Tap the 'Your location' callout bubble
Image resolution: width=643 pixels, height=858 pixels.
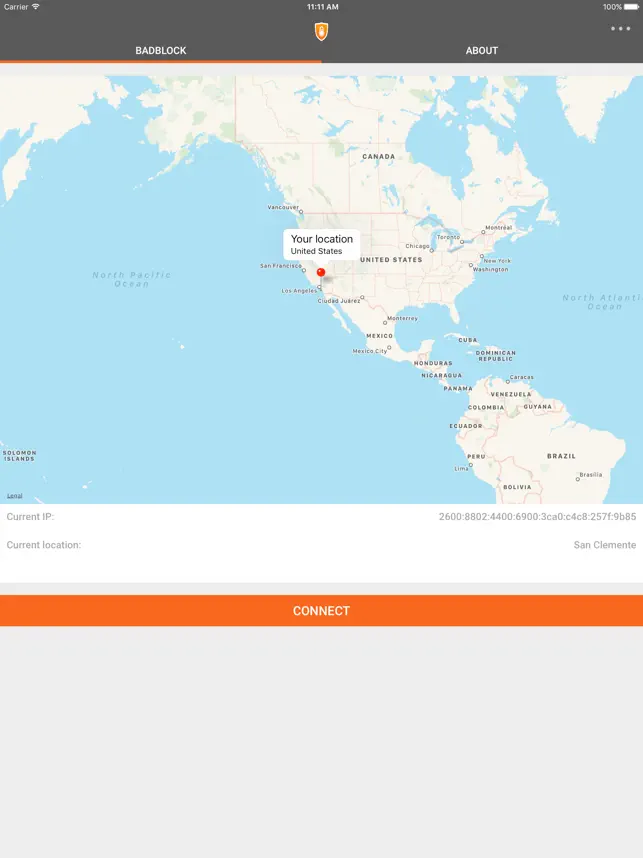point(322,245)
